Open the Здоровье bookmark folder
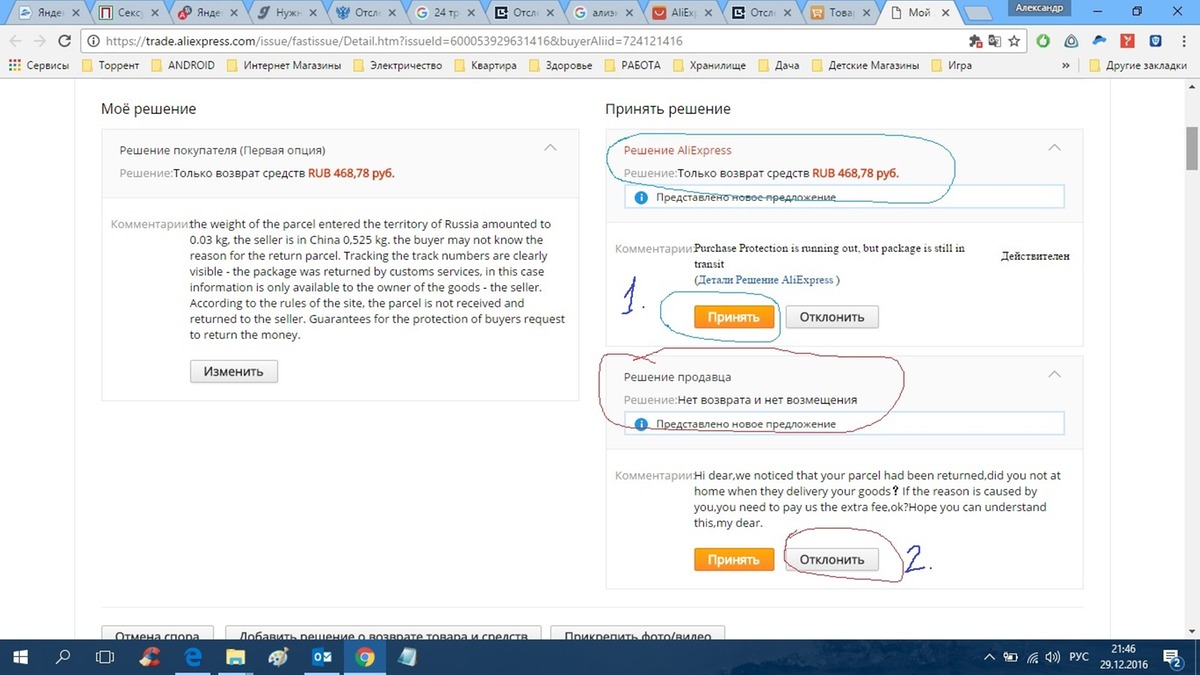The image size is (1200, 675). click(x=561, y=65)
